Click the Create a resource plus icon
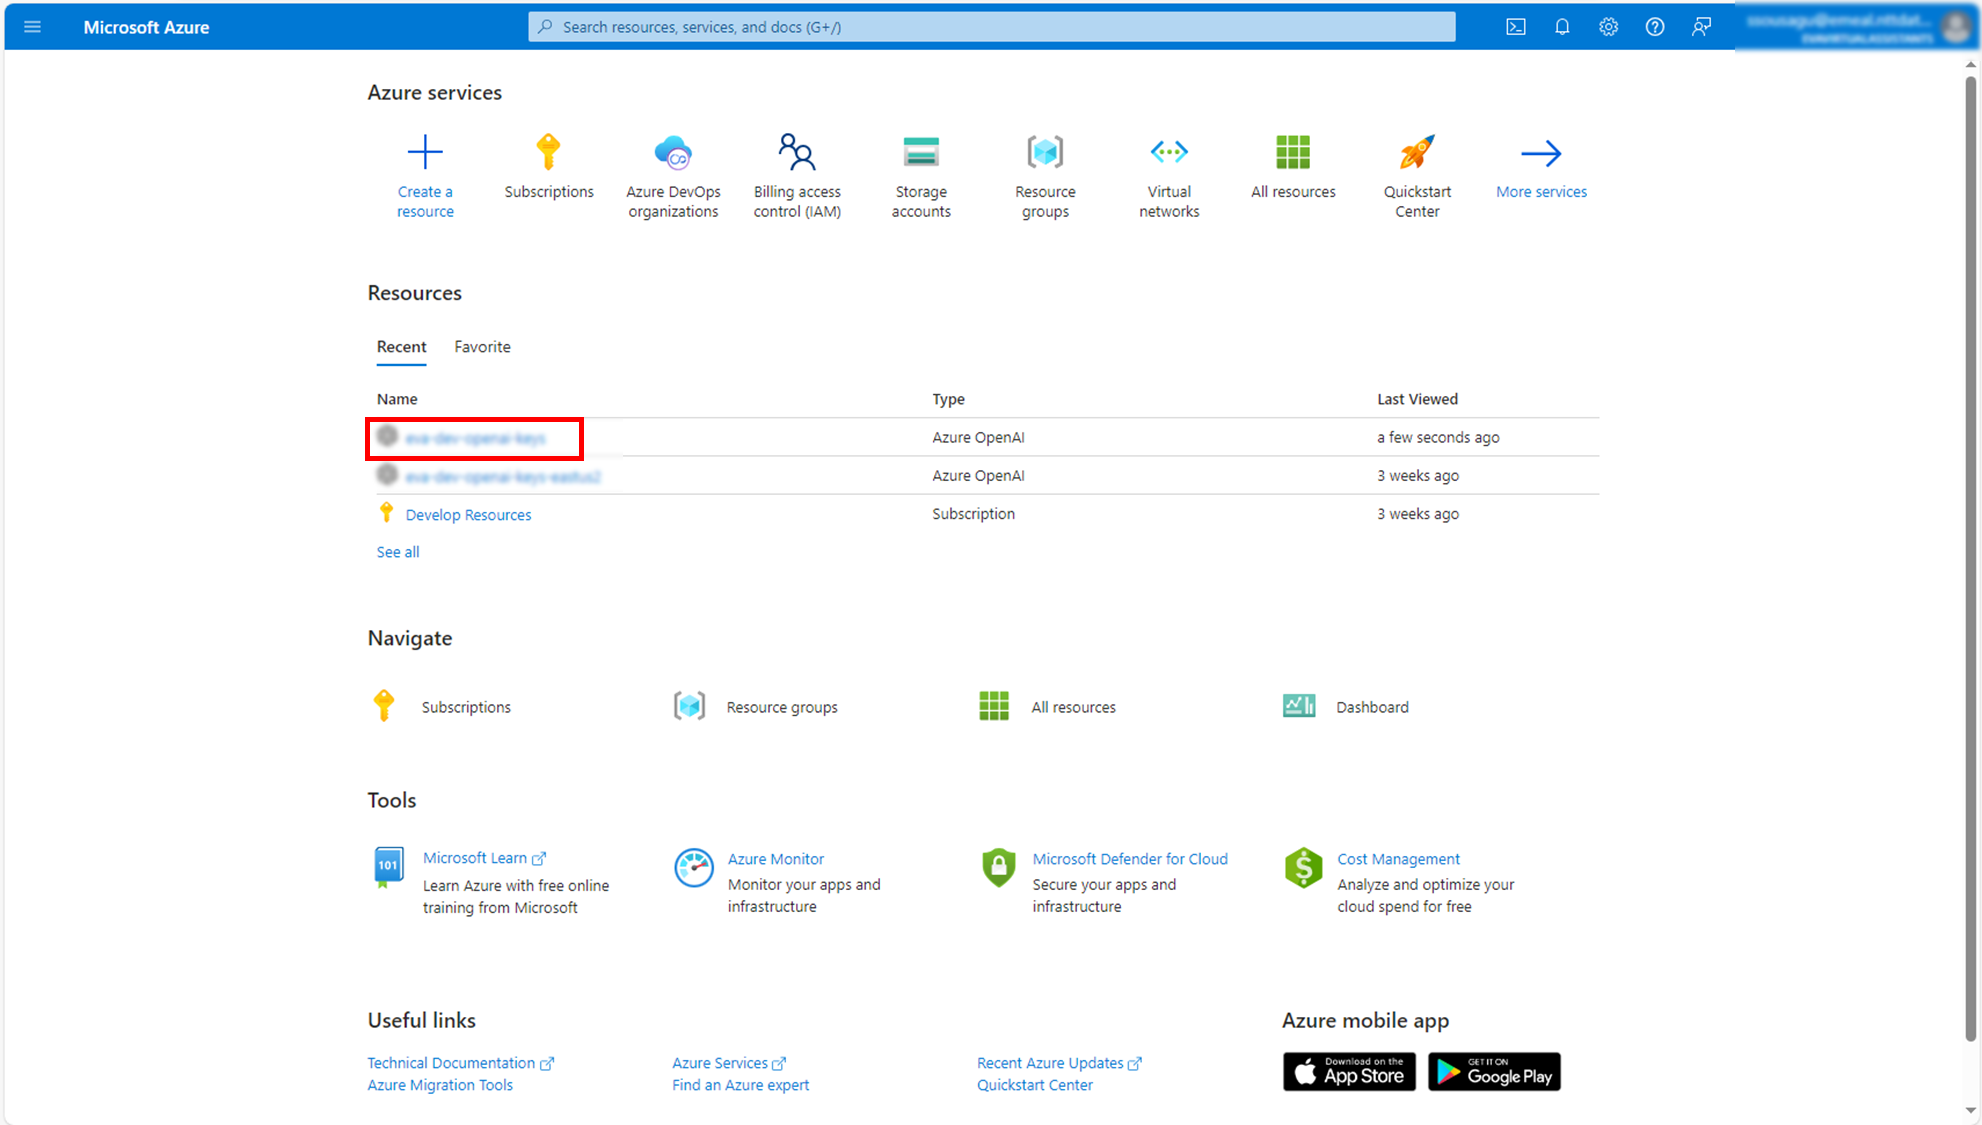Viewport: 1982px width, 1125px height. (x=425, y=152)
